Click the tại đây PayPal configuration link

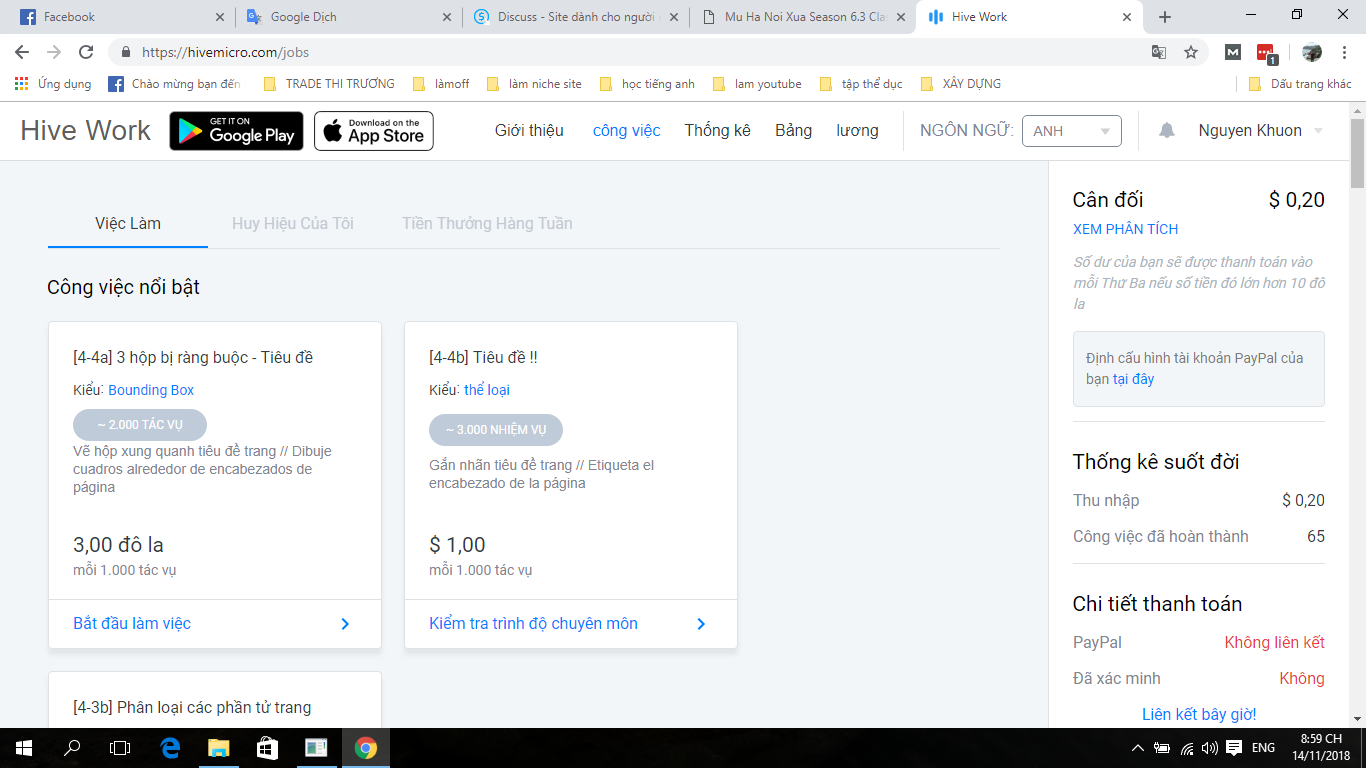pyautogui.click(x=1133, y=379)
